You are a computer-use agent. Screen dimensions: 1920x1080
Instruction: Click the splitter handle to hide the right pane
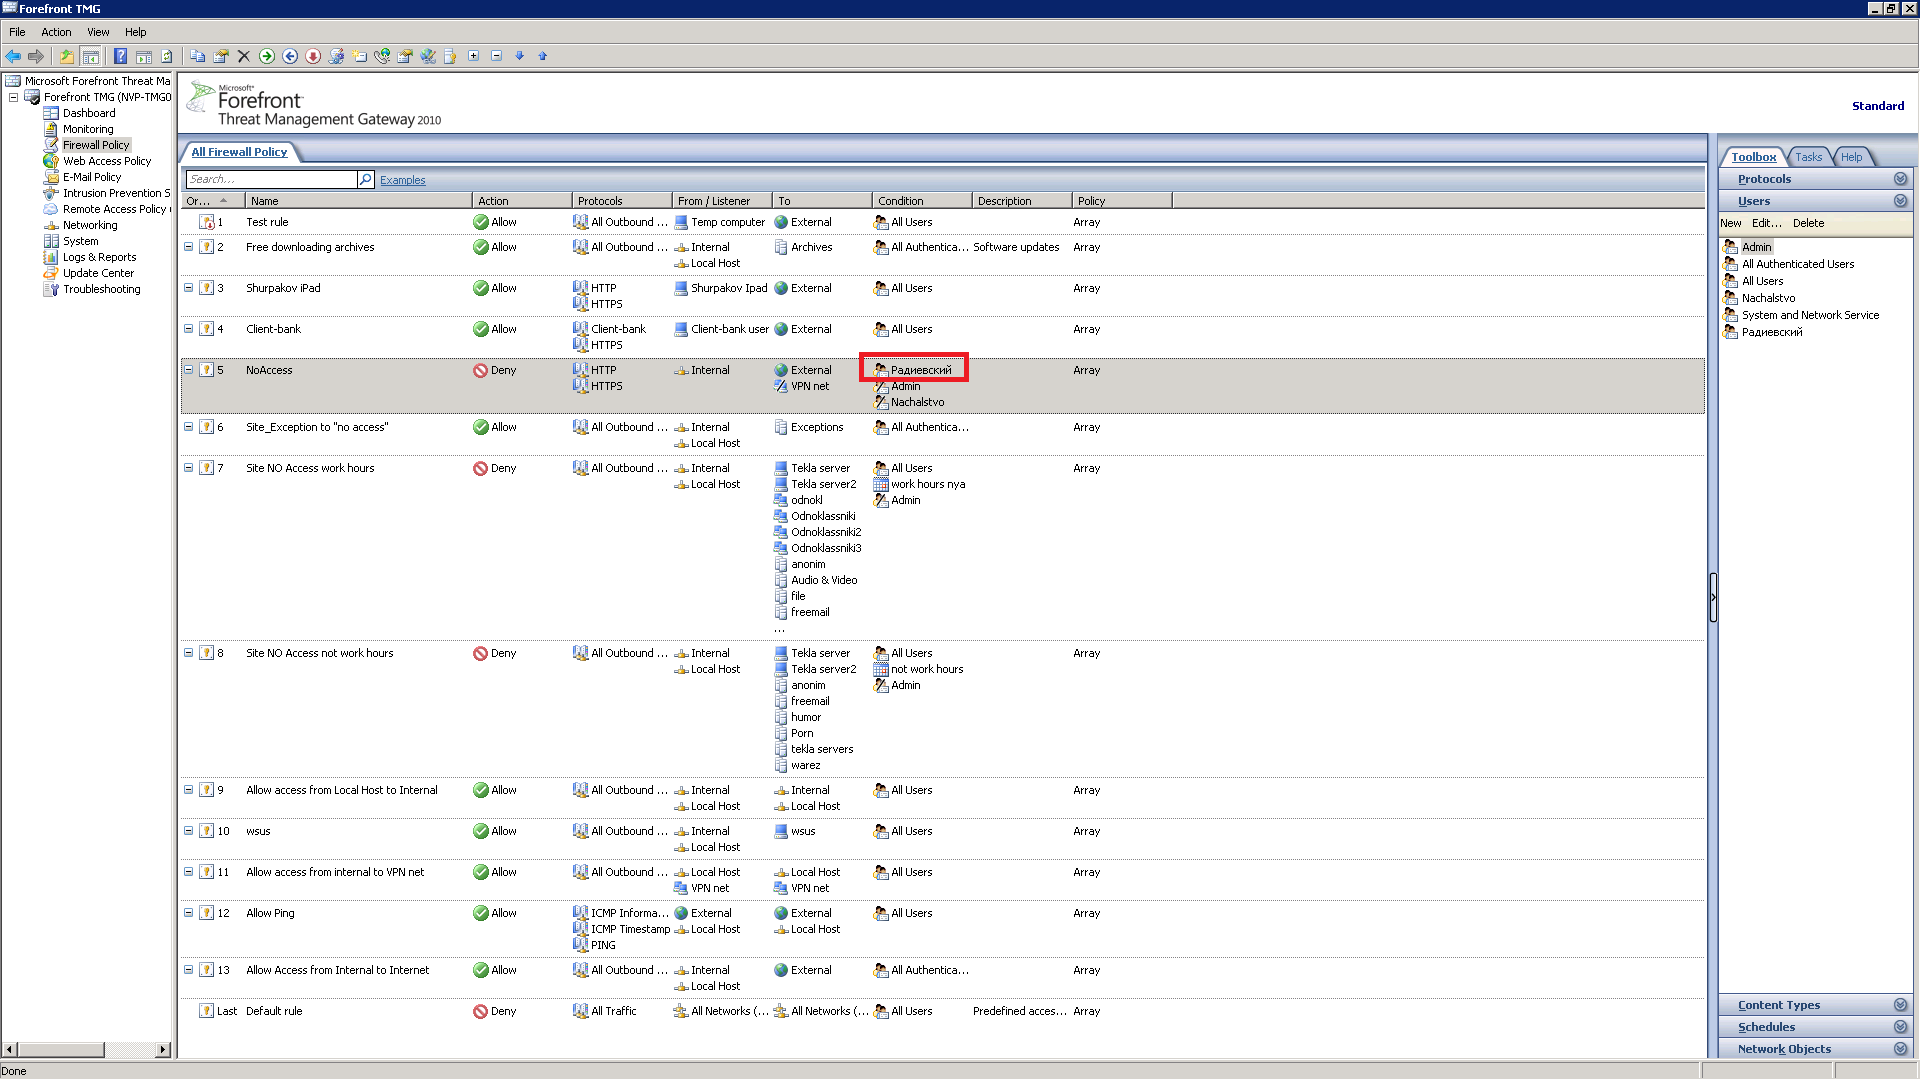tap(1713, 597)
